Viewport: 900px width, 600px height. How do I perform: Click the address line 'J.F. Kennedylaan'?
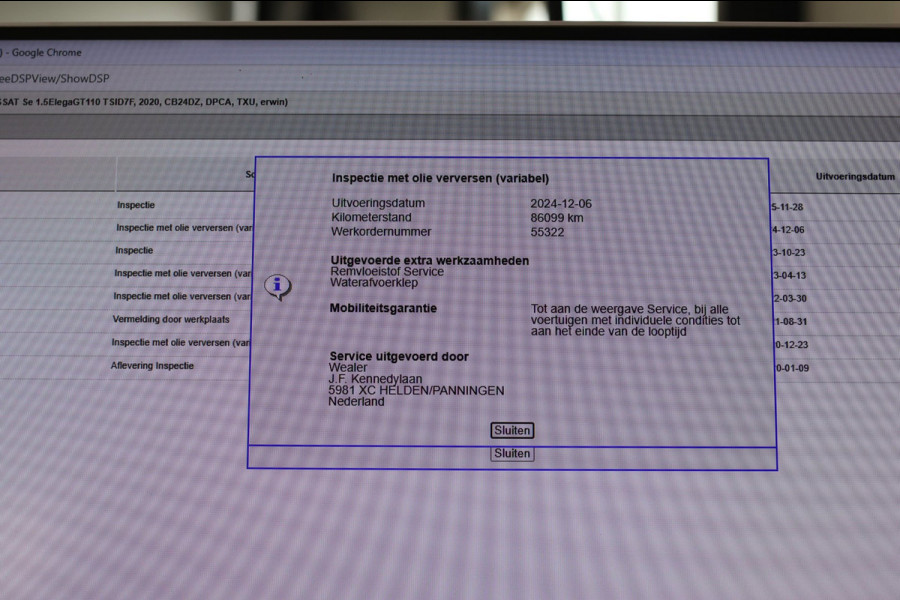[x=375, y=379]
